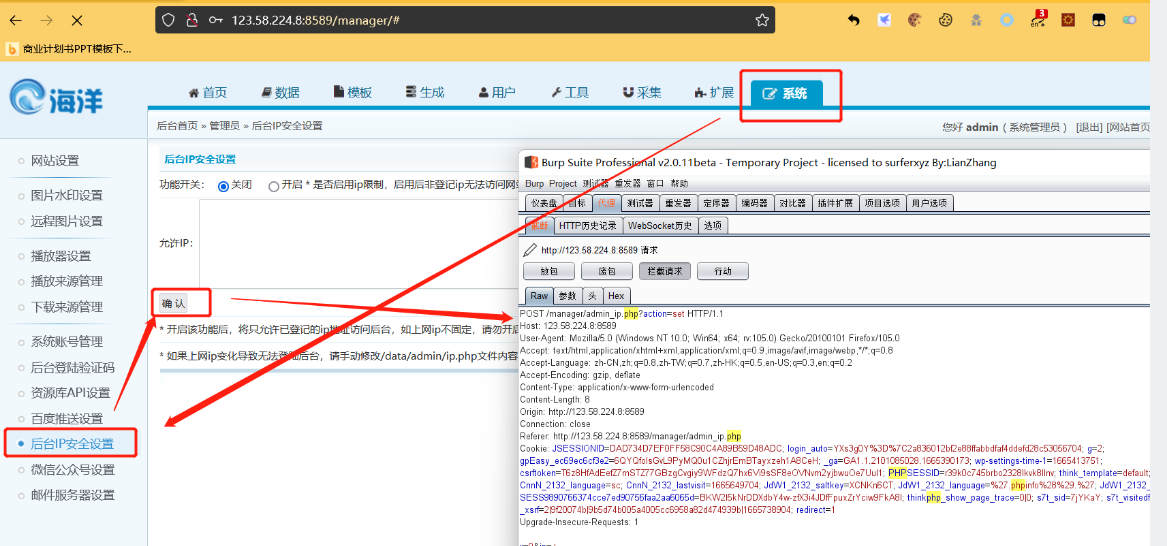Image resolution: width=1167 pixels, height=546 pixels.
Task: Switch to 编码器 tab in Burp
Action: pos(753,202)
